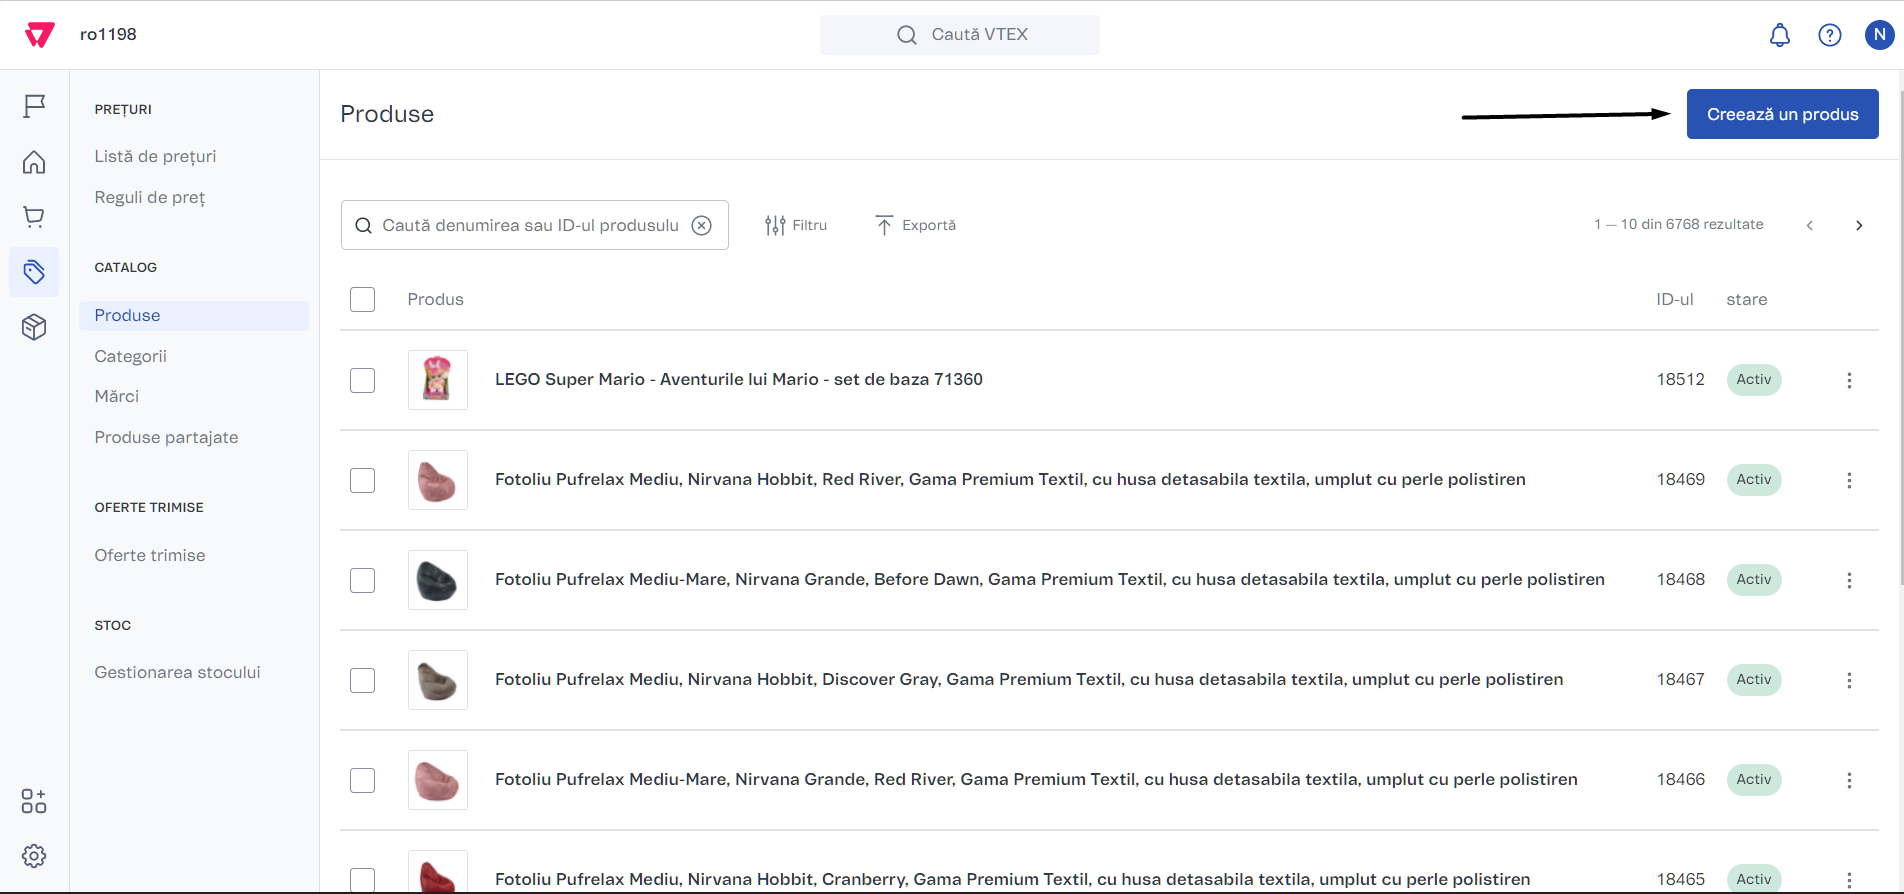
Task: Open three-dot menu for product 18467
Action: 1849,680
